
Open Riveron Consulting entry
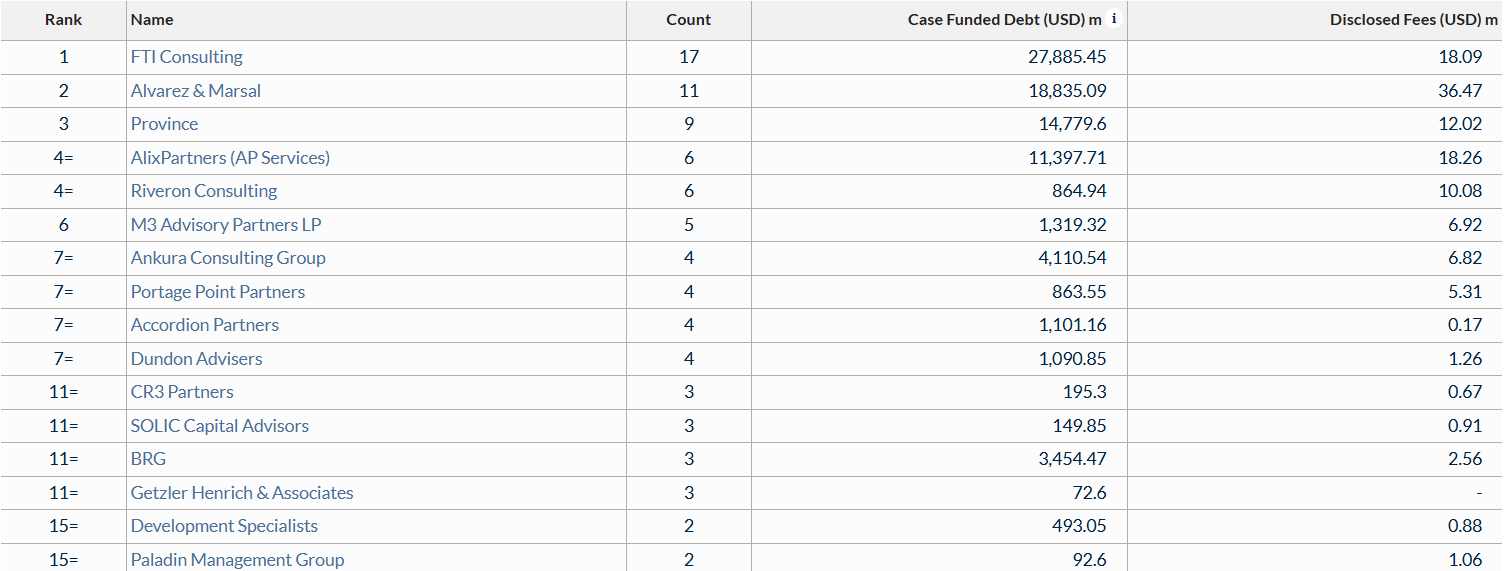(204, 191)
